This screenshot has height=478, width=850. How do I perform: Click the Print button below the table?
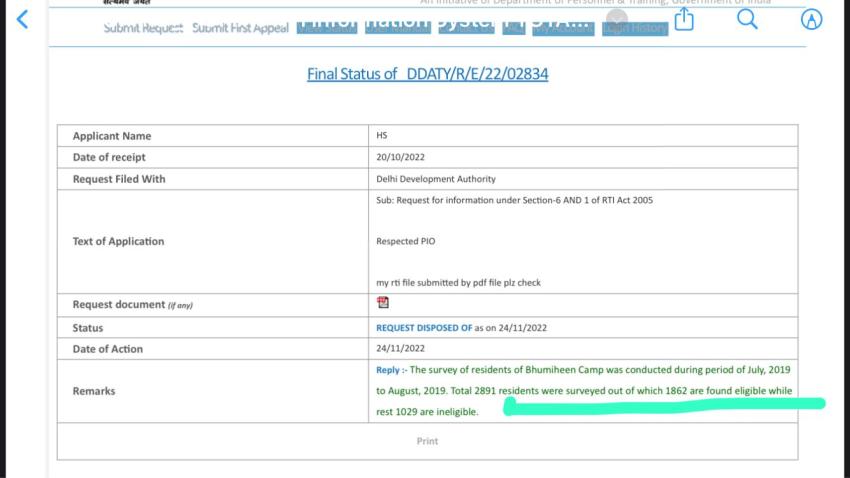pos(427,441)
